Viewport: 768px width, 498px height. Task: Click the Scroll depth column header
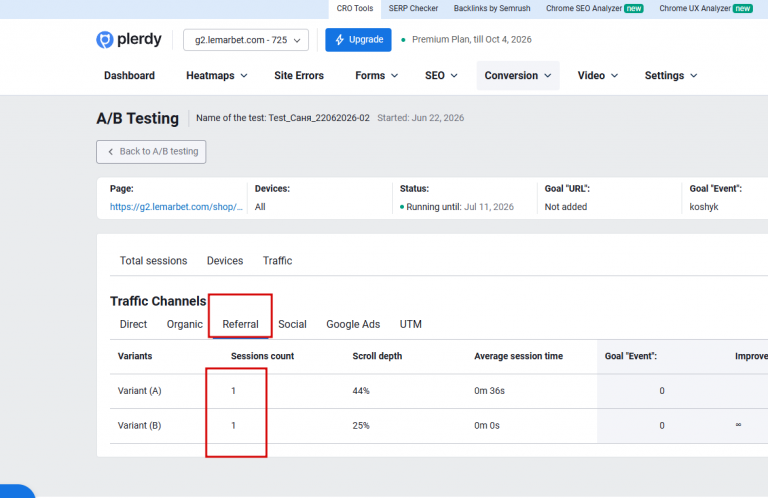pyautogui.click(x=377, y=356)
